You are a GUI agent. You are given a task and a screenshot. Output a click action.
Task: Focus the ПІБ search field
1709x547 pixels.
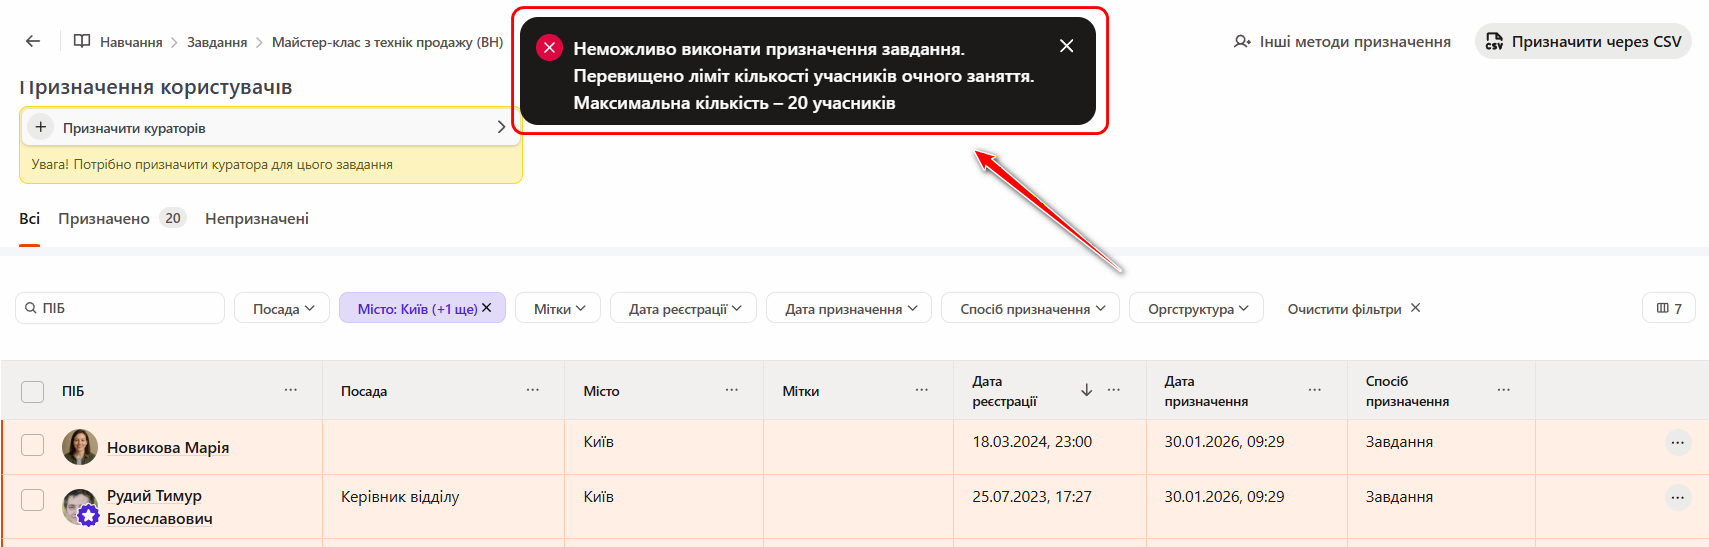click(125, 308)
